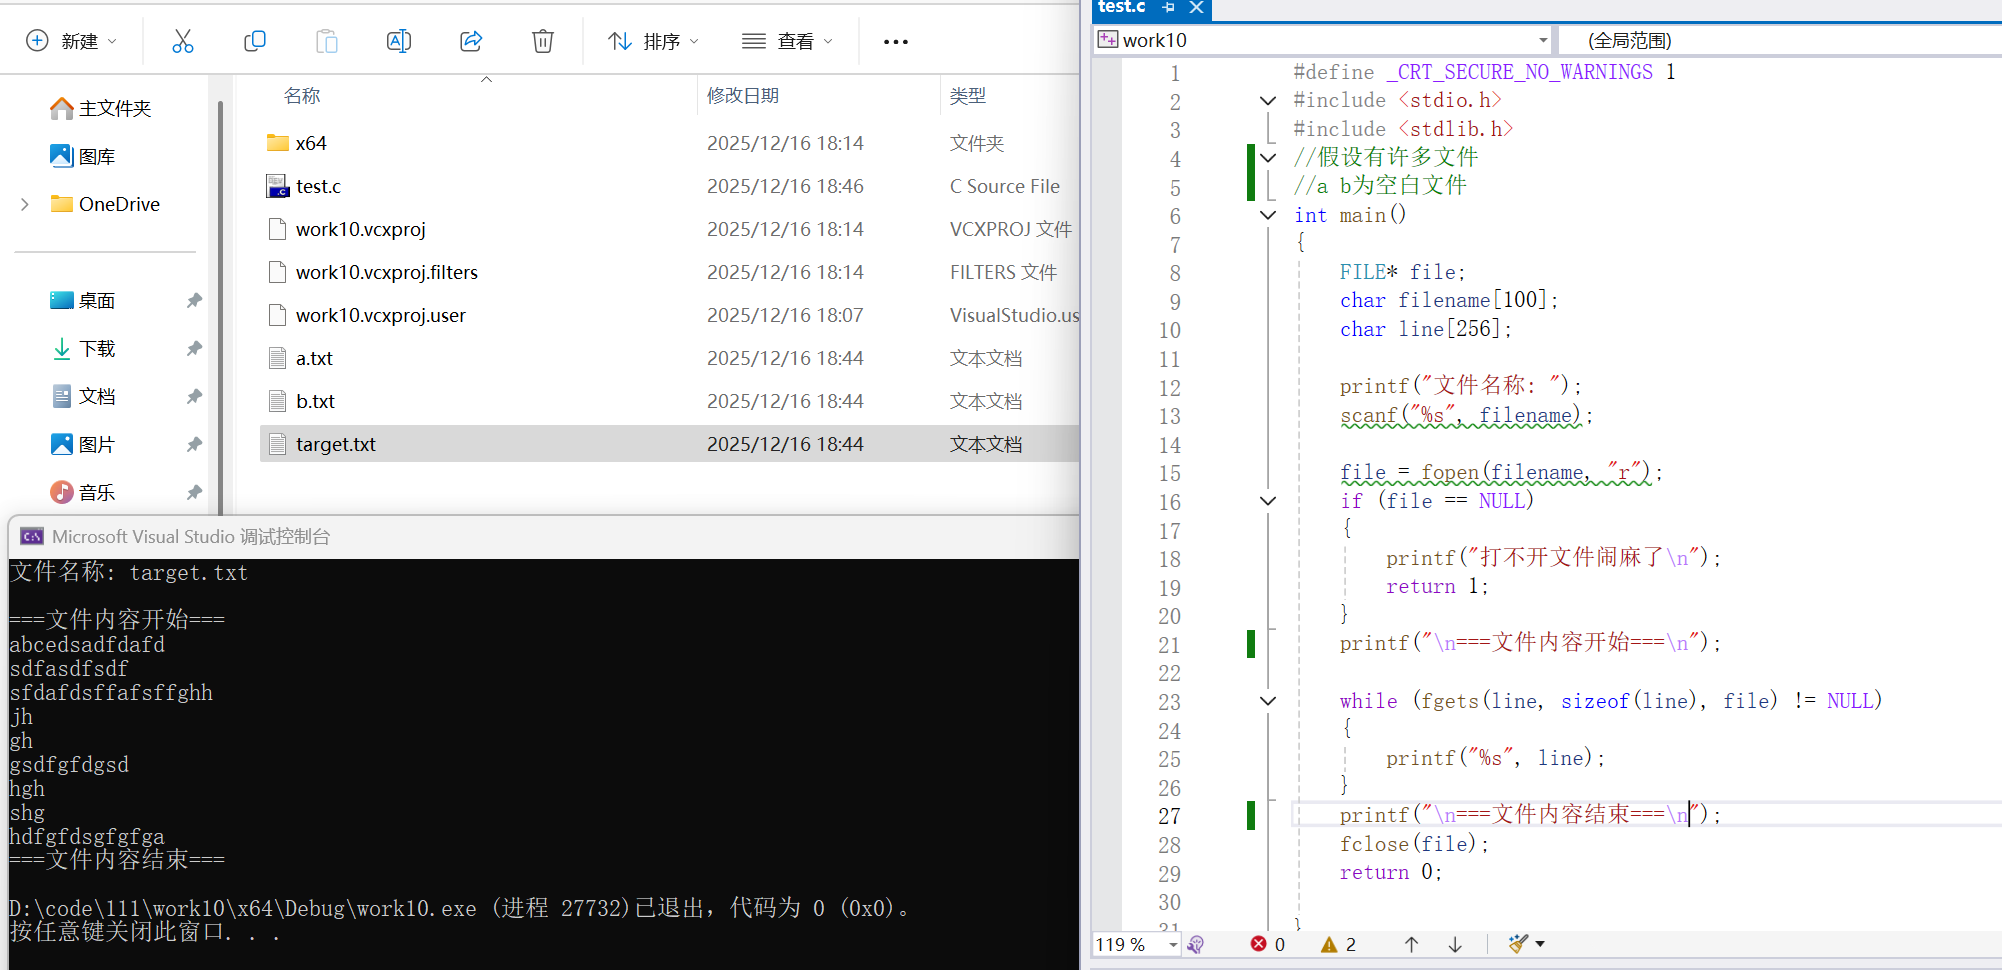Click the Visual Studio debug console title bar
The image size is (2002, 970).
click(544, 537)
